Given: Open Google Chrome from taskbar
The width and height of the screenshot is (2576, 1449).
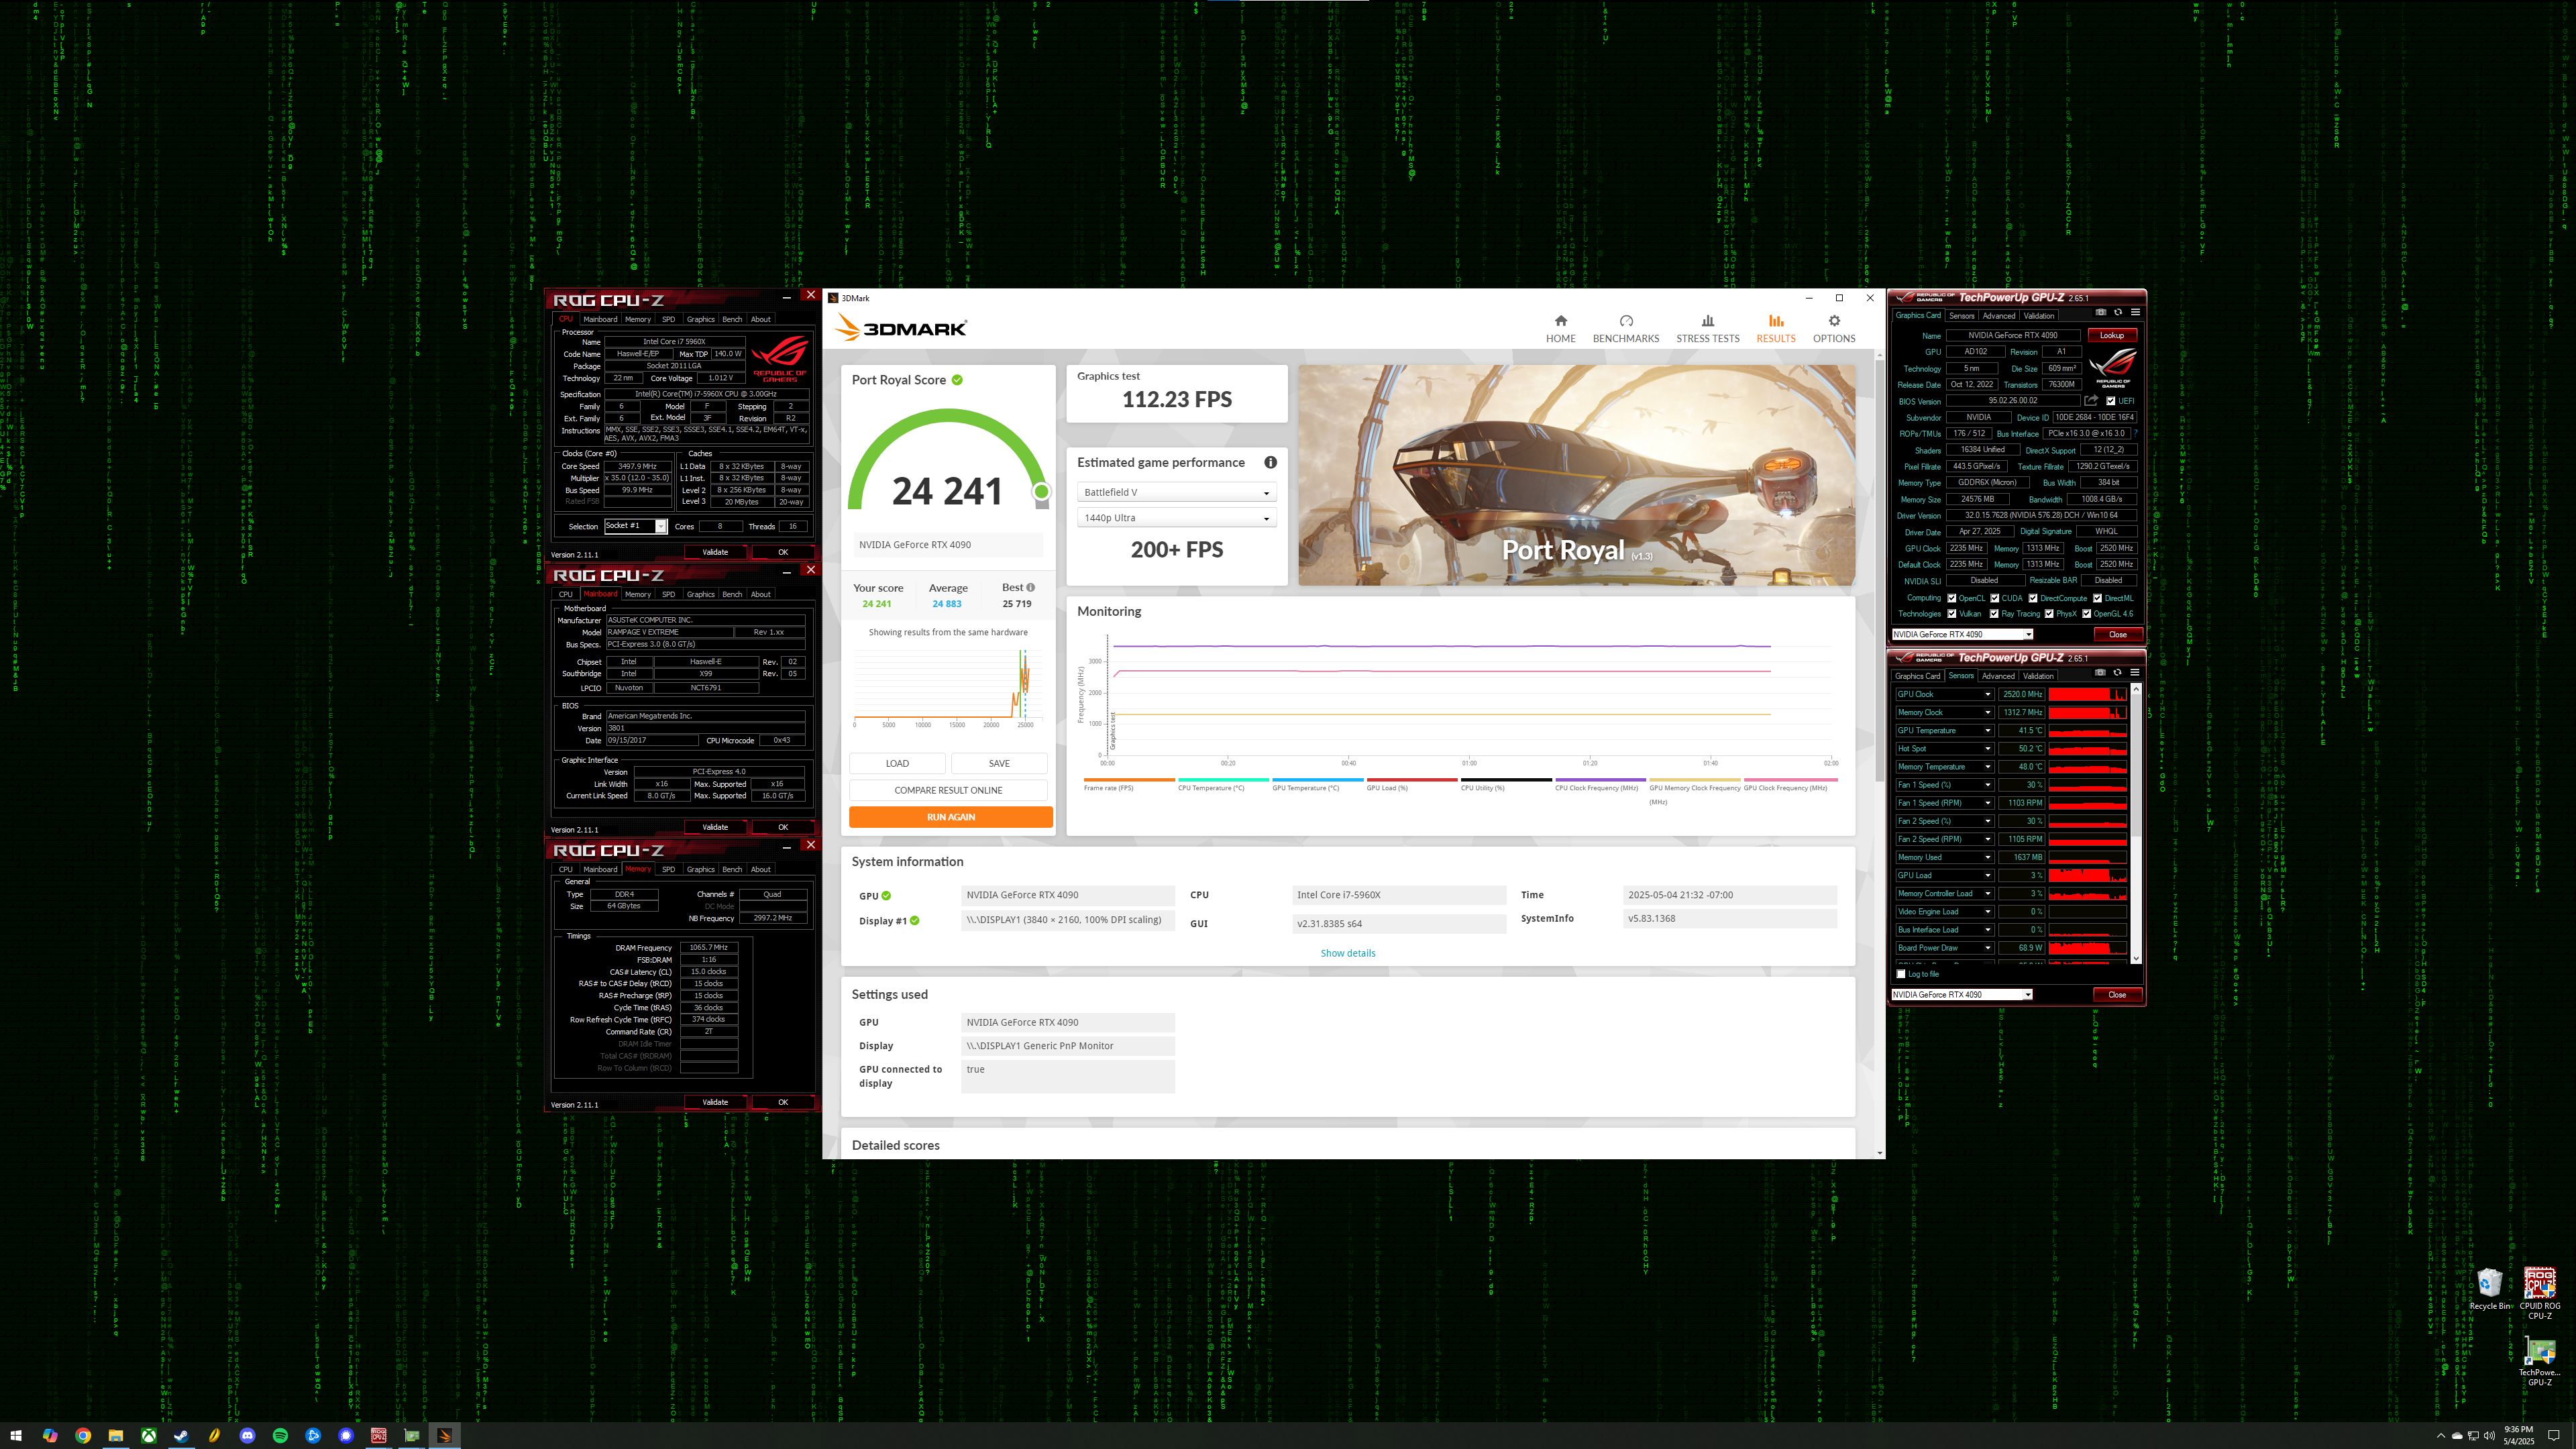Looking at the screenshot, I should tap(83, 1435).
